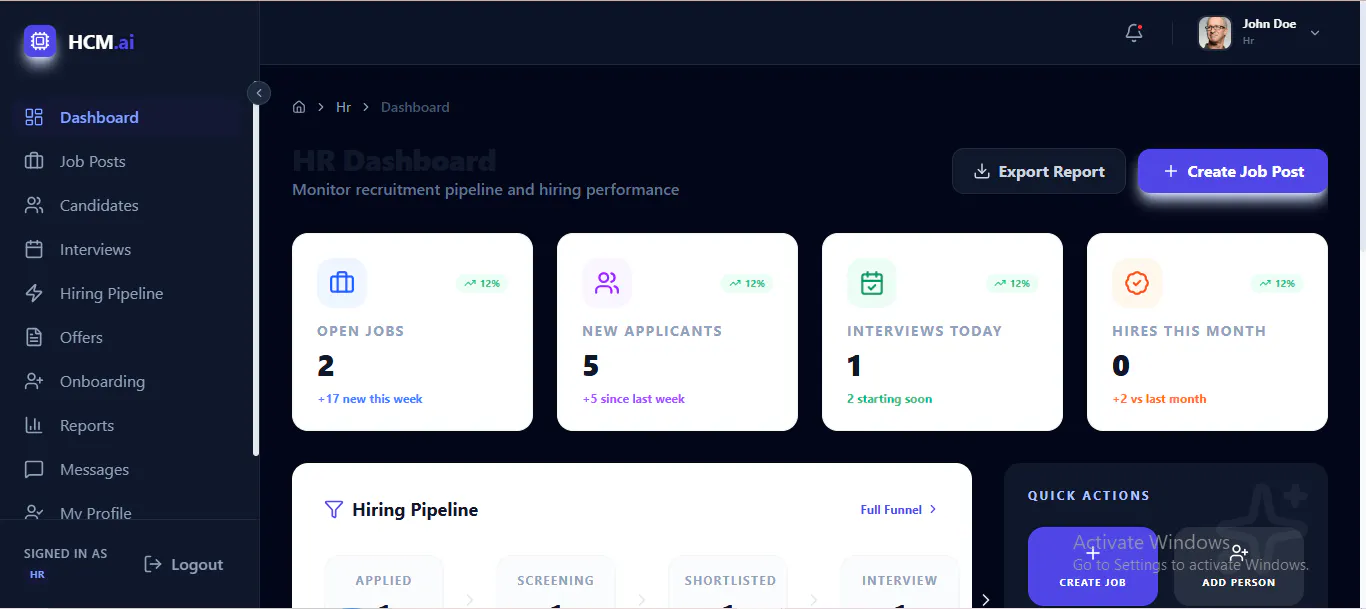Click the Hires This Month badge icon
This screenshot has width=1366, height=609.
click(1137, 283)
